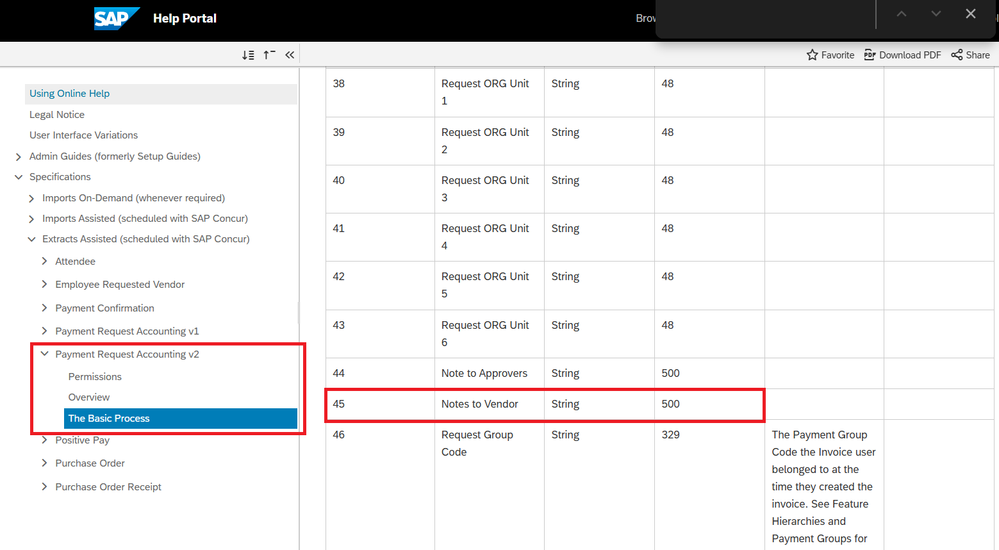
Task: Open Payment Request Accounting v2 label
Action: [x=127, y=354]
